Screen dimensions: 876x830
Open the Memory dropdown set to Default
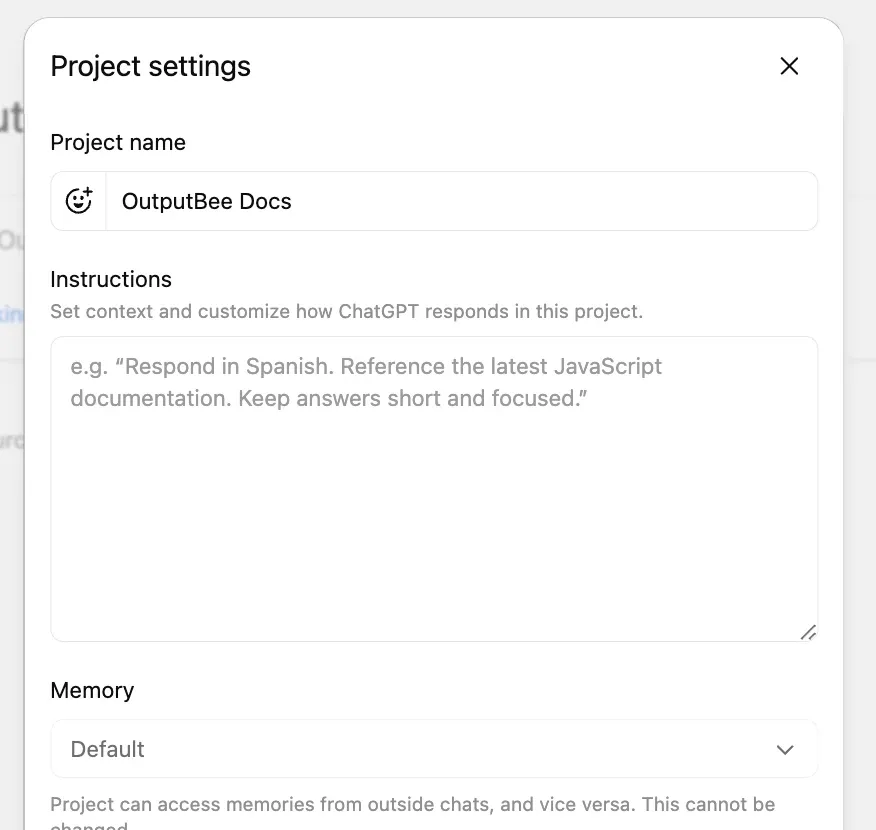tap(434, 749)
